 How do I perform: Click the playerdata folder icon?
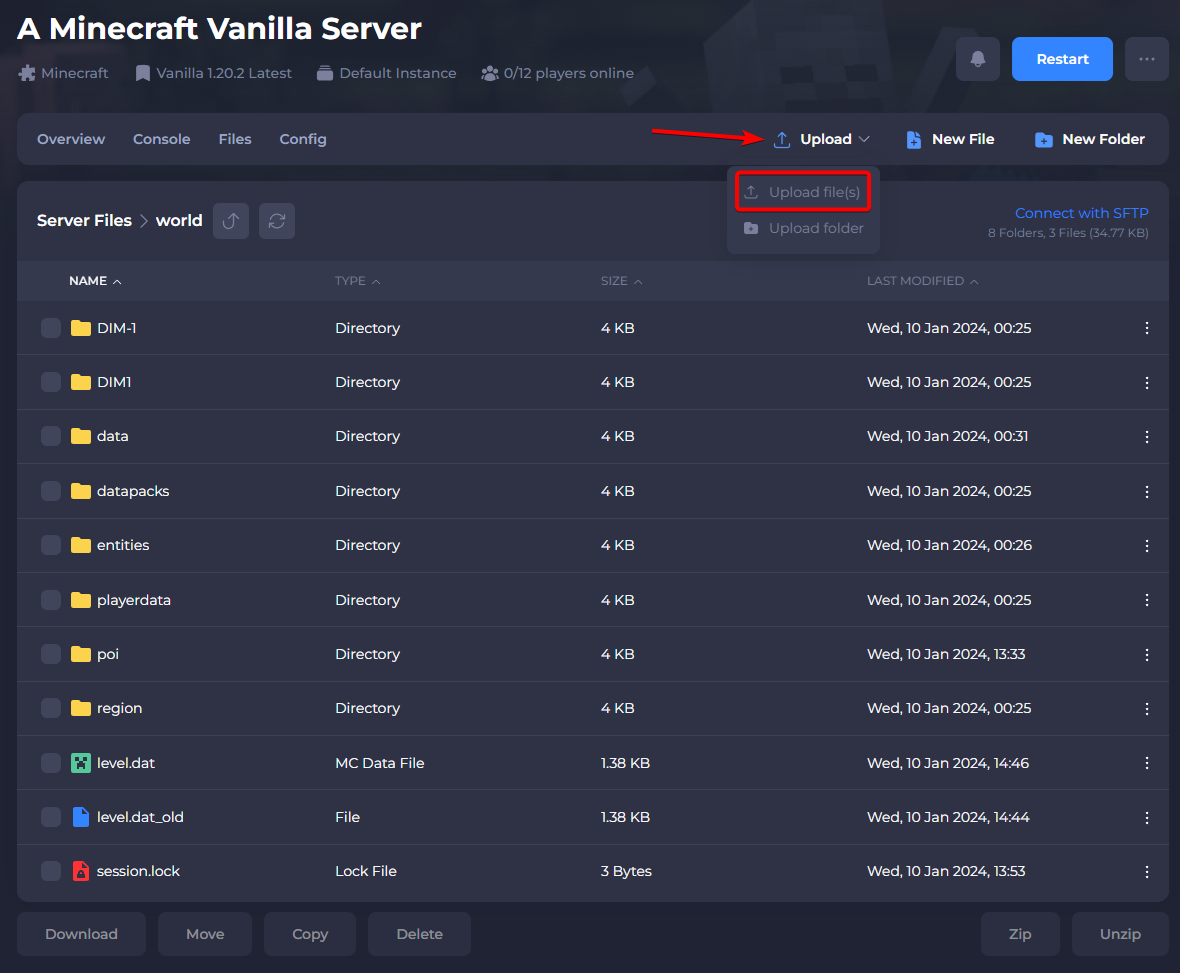(x=81, y=600)
